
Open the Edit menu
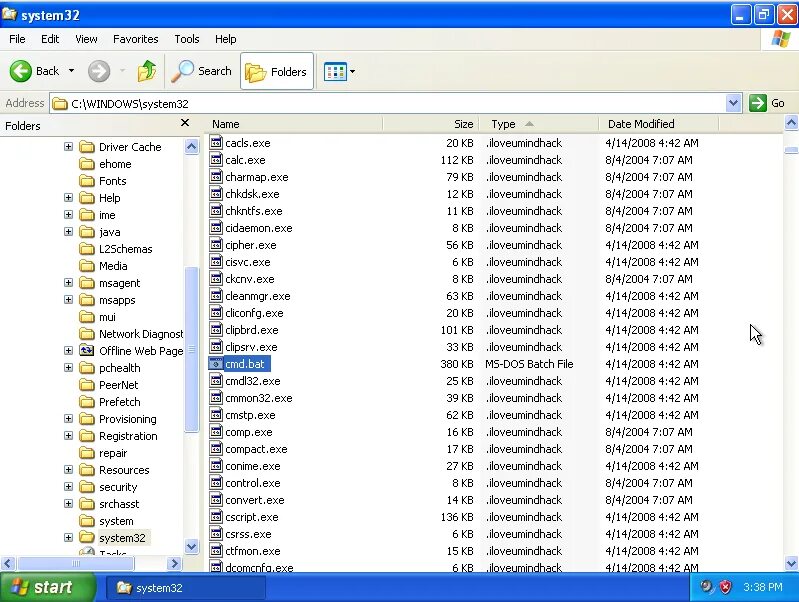[x=50, y=39]
